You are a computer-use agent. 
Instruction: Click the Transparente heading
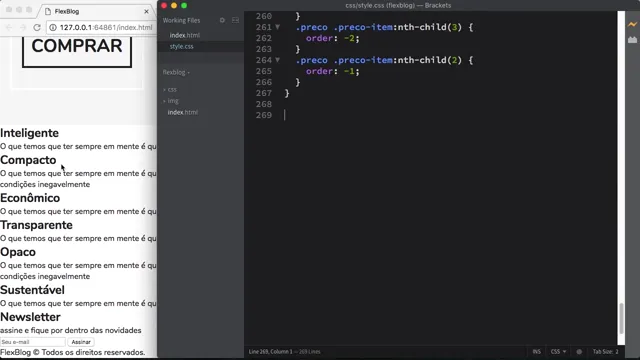pyautogui.click(x=36, y=225)
